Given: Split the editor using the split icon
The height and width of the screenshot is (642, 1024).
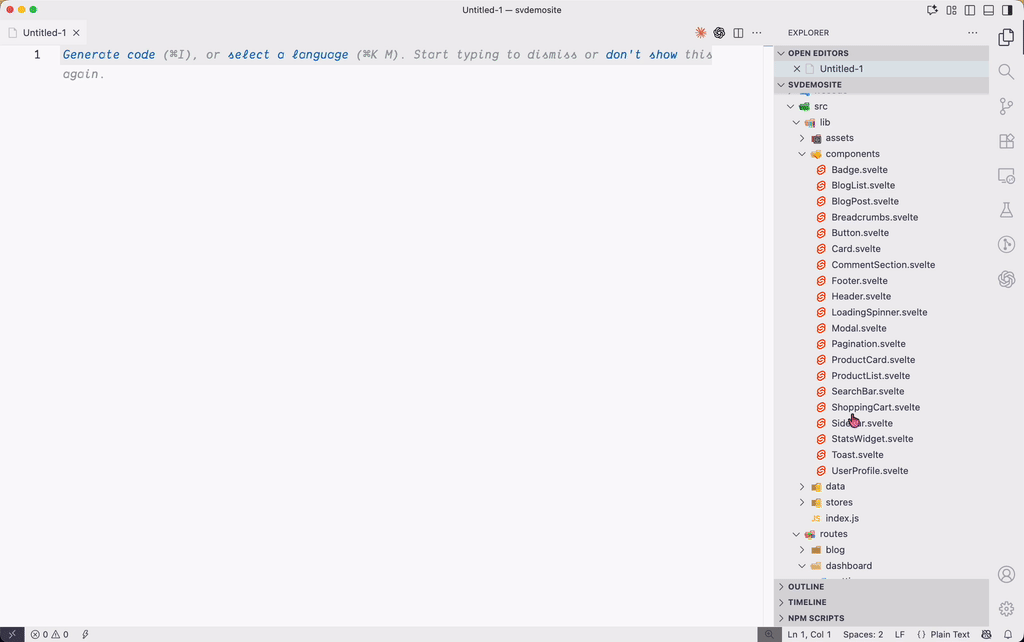Looking at the screenshot, I should click(x=738, y=32).
